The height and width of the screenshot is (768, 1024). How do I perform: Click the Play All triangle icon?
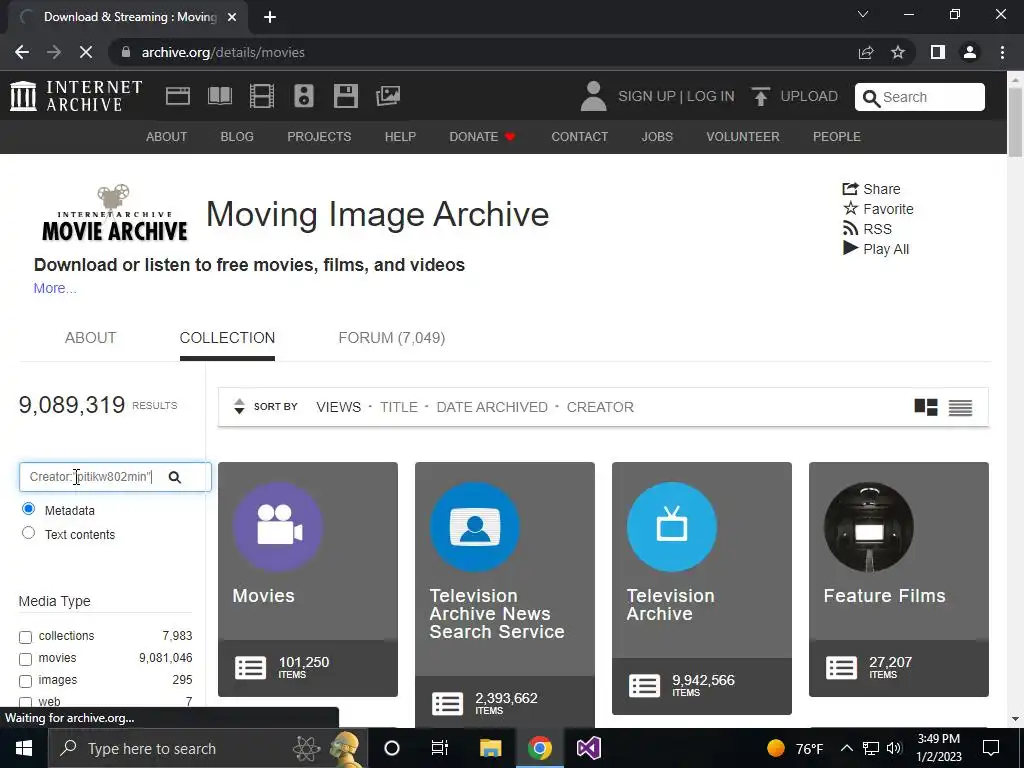pyautogui.click(x=850, y=248)
